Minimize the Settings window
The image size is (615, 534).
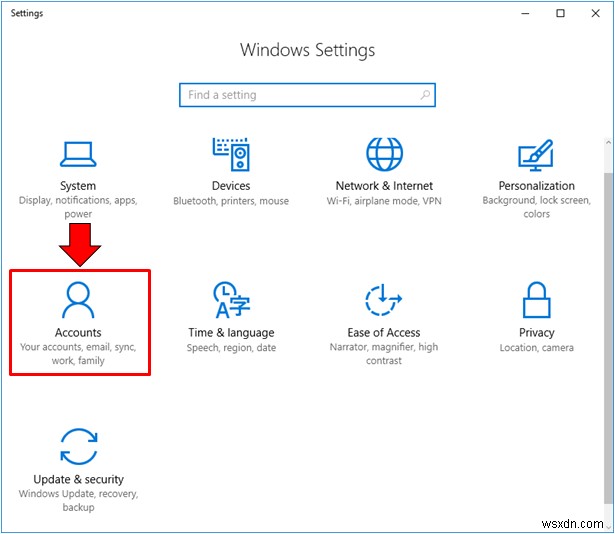click(x=525, y=13)
